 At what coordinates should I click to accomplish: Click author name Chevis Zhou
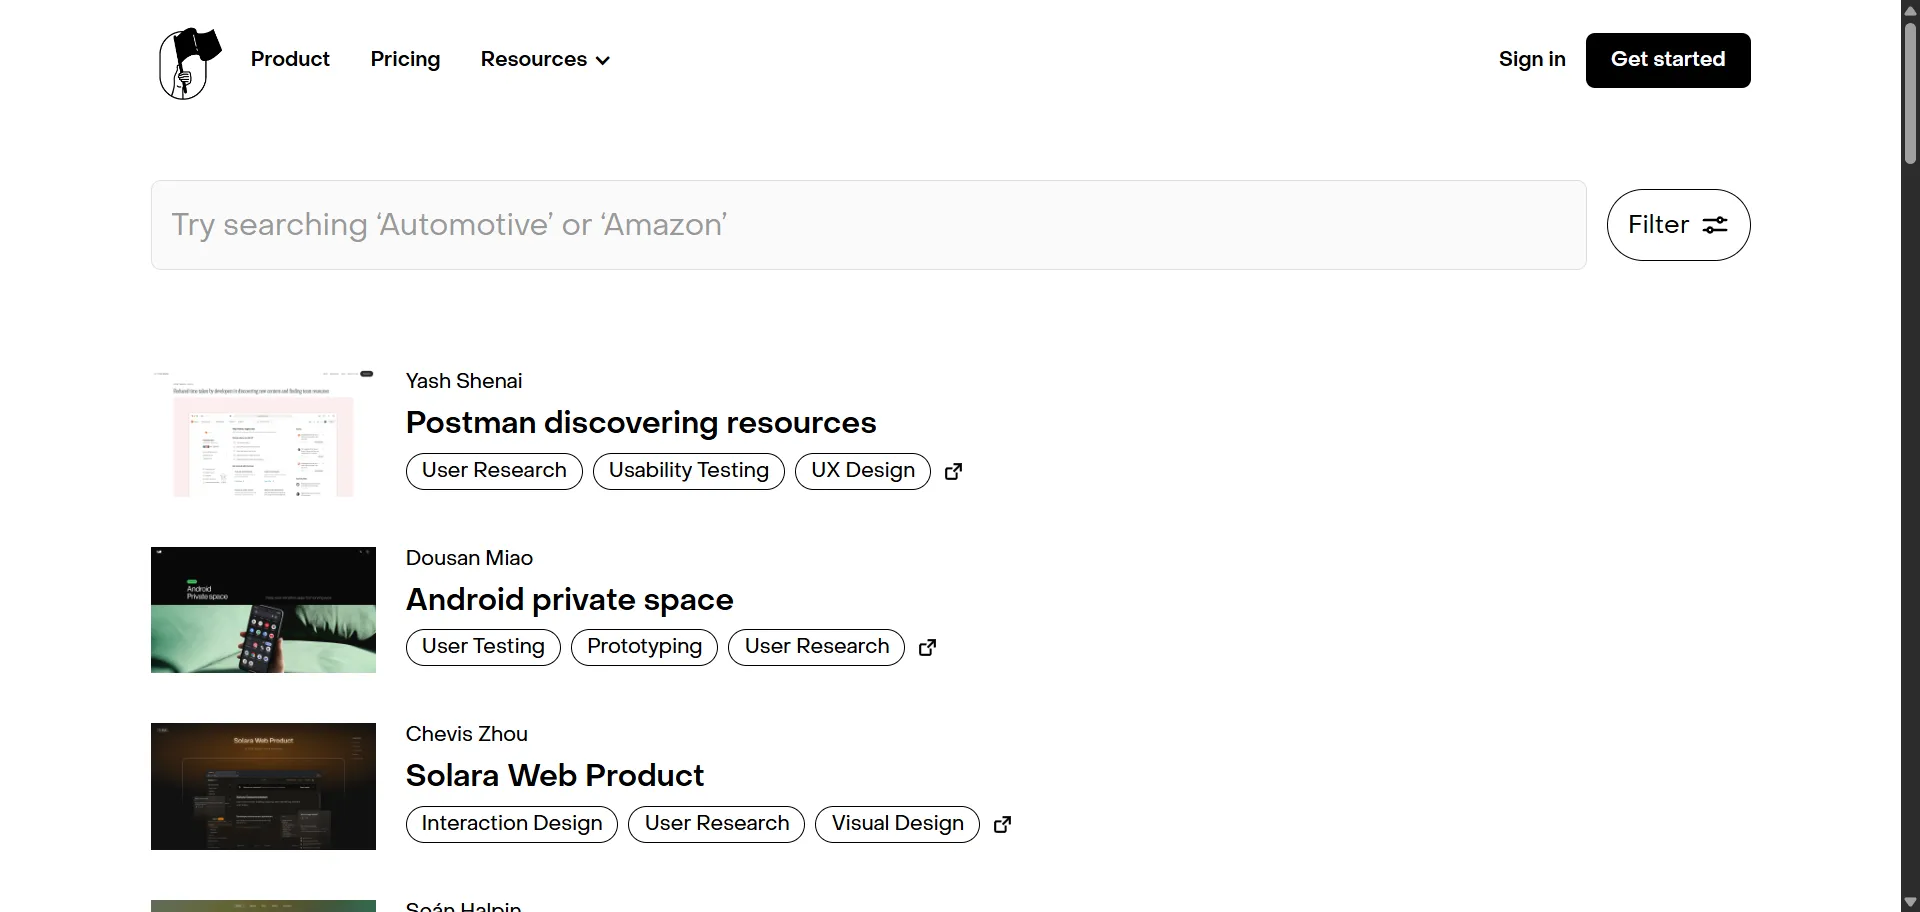pyautogui.click(x=467, y=734)
